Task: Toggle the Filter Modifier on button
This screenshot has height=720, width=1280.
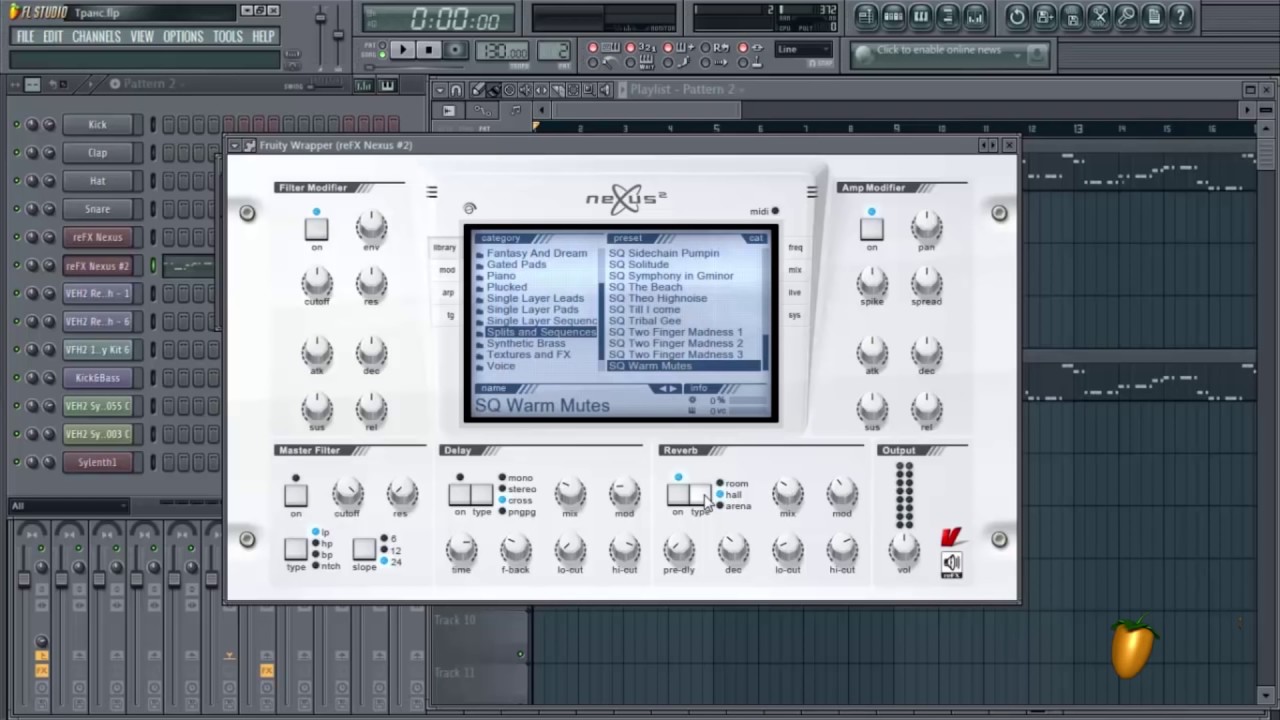Action: pos(316,229)
